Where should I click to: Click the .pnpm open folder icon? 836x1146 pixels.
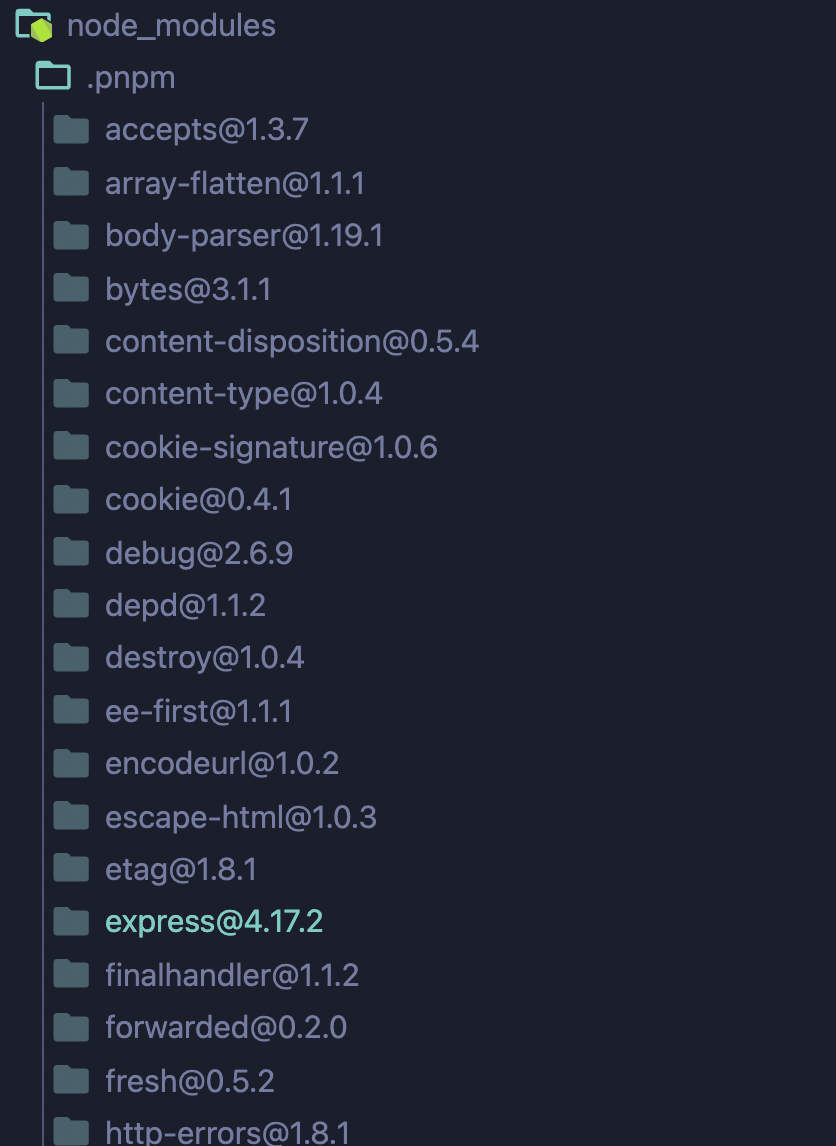coord(53,76)
